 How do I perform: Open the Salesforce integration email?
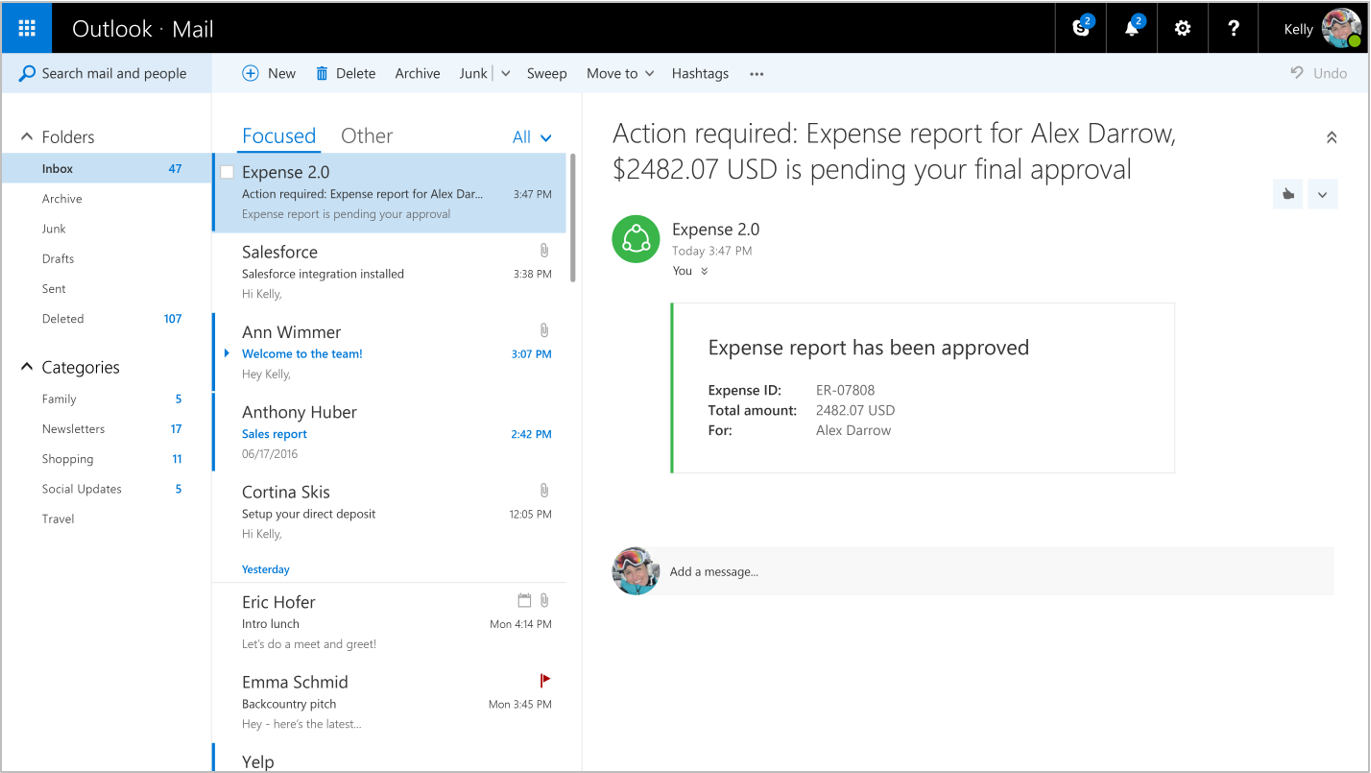pyautogui.click(x=390, y=272)
